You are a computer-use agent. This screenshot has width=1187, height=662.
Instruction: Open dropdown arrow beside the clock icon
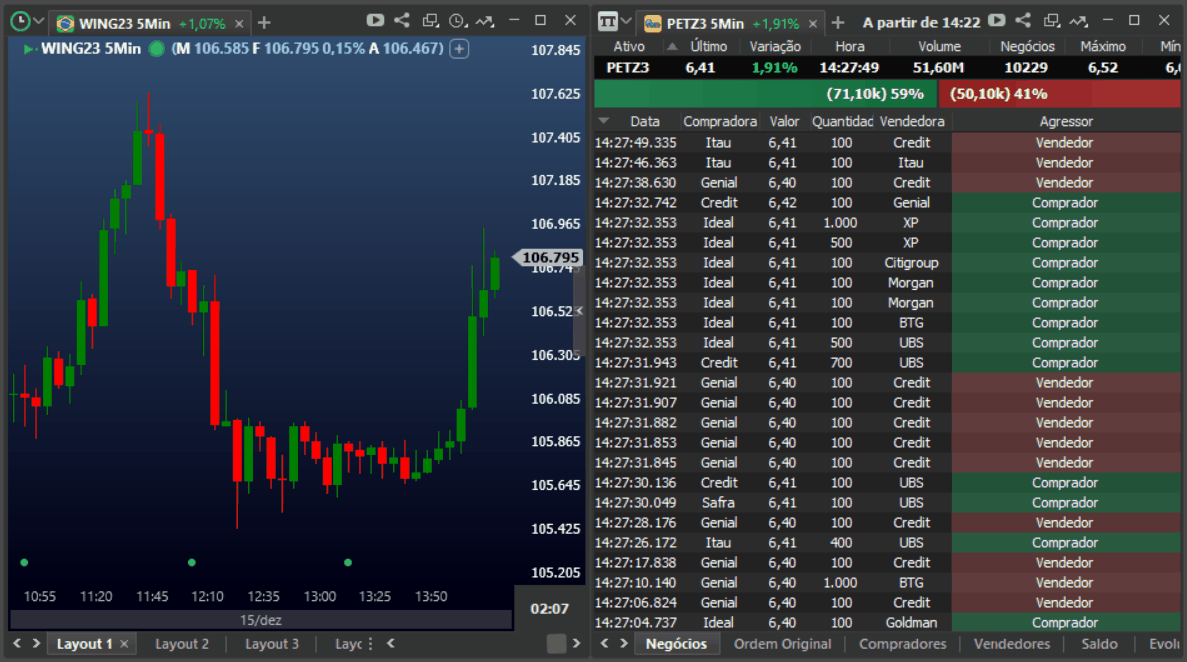click(39, 21)
